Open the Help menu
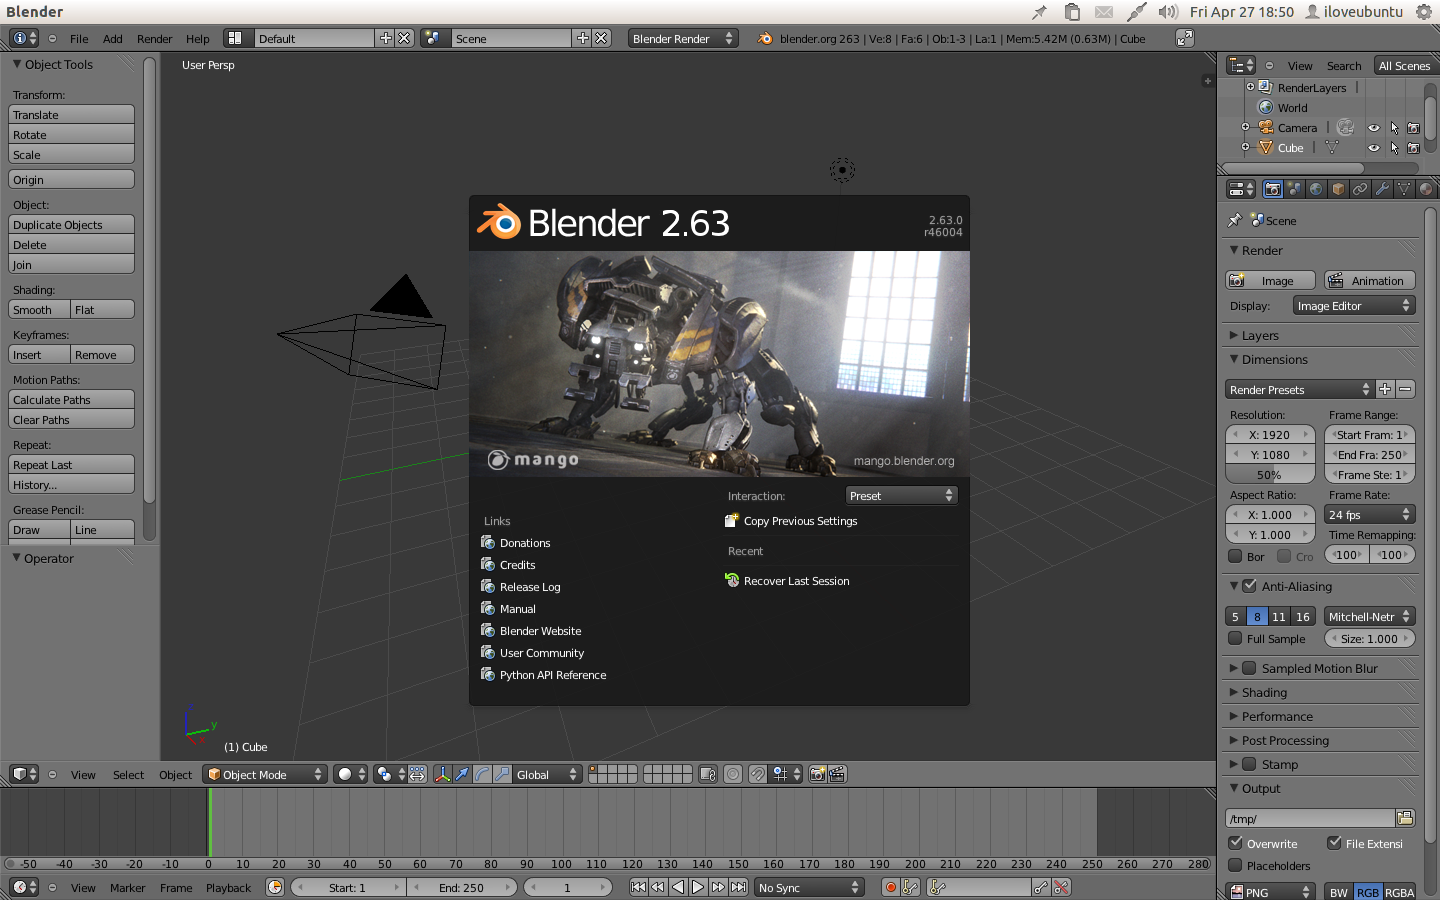 pos(198,39)
